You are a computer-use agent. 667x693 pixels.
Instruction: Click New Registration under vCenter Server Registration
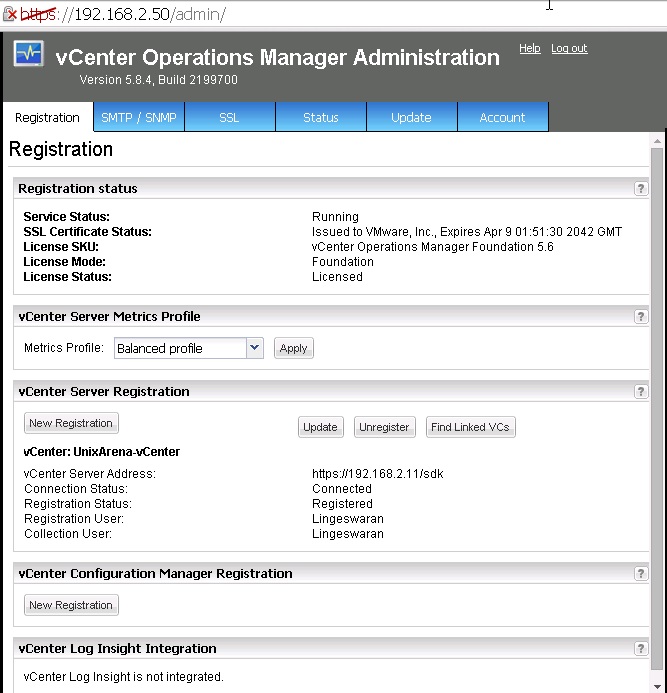(x=71, y=423)
